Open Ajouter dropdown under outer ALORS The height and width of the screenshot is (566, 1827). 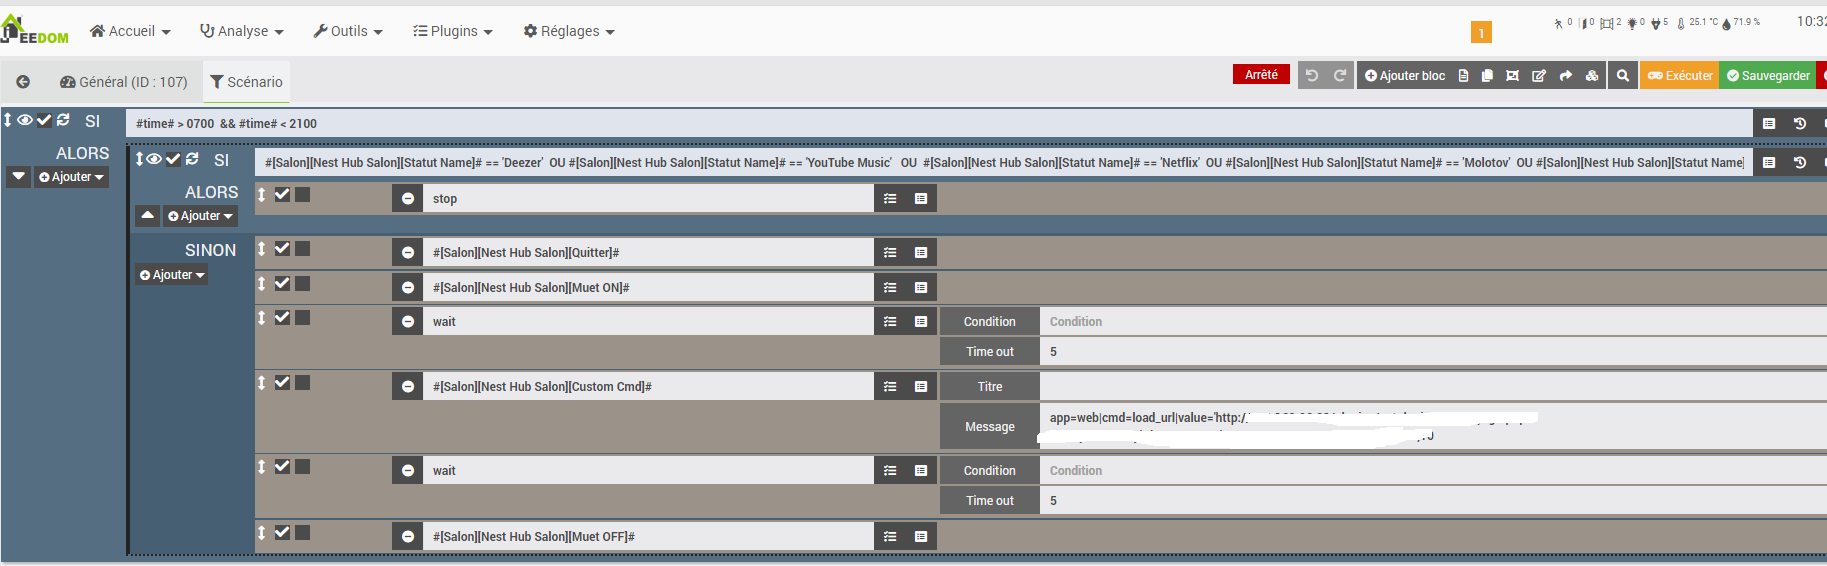tap(71, 177)
